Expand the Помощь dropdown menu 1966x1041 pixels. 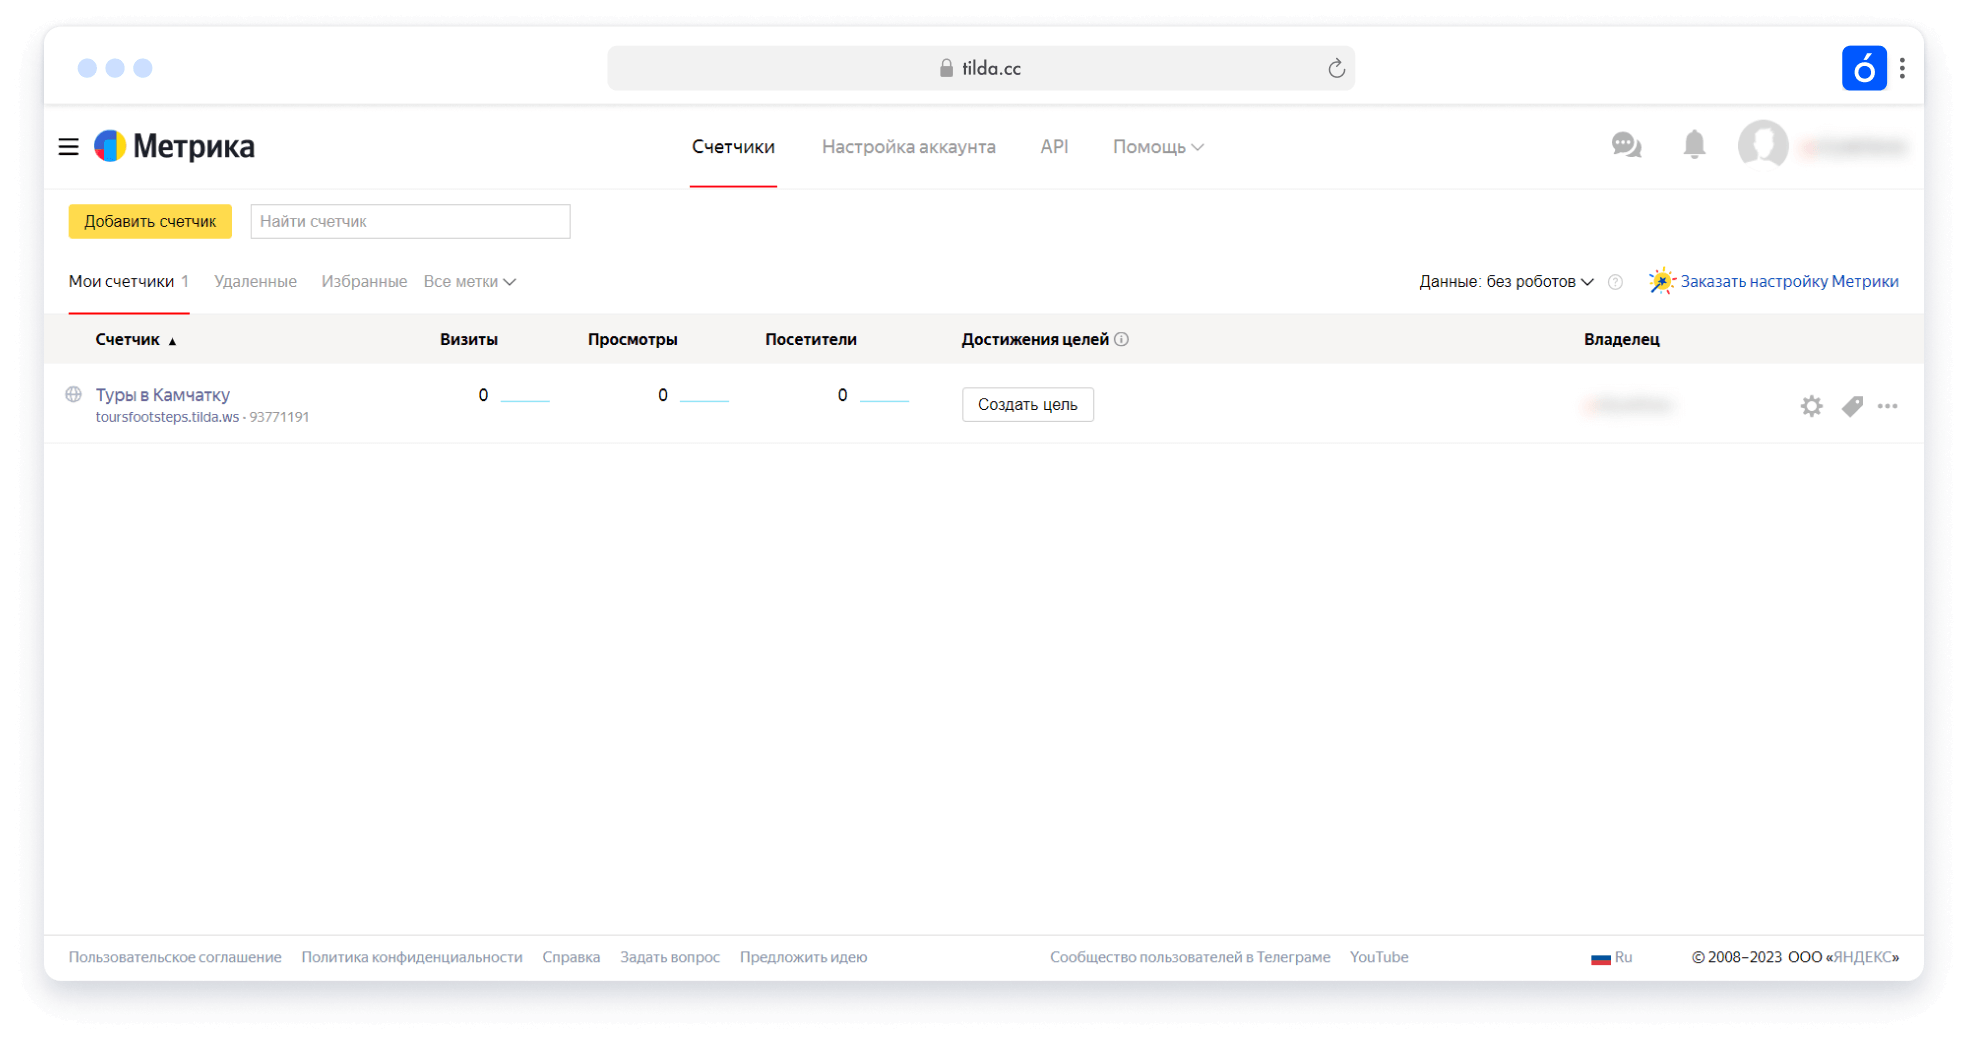(x=1158, y=147)
